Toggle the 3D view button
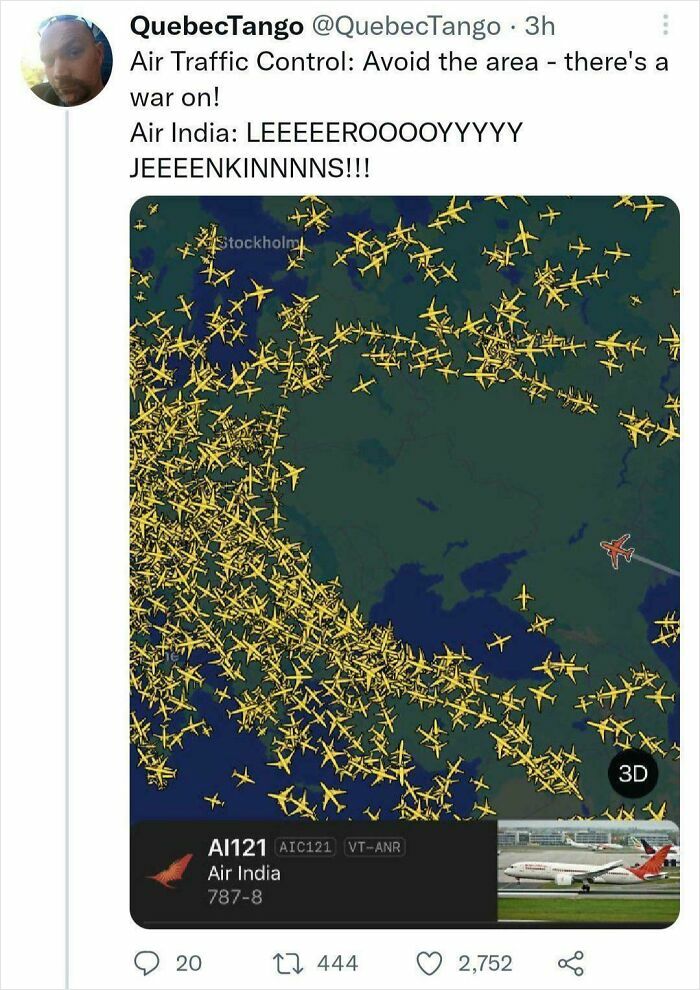Screen dimensions: 700x990 [x=632, y=774]
